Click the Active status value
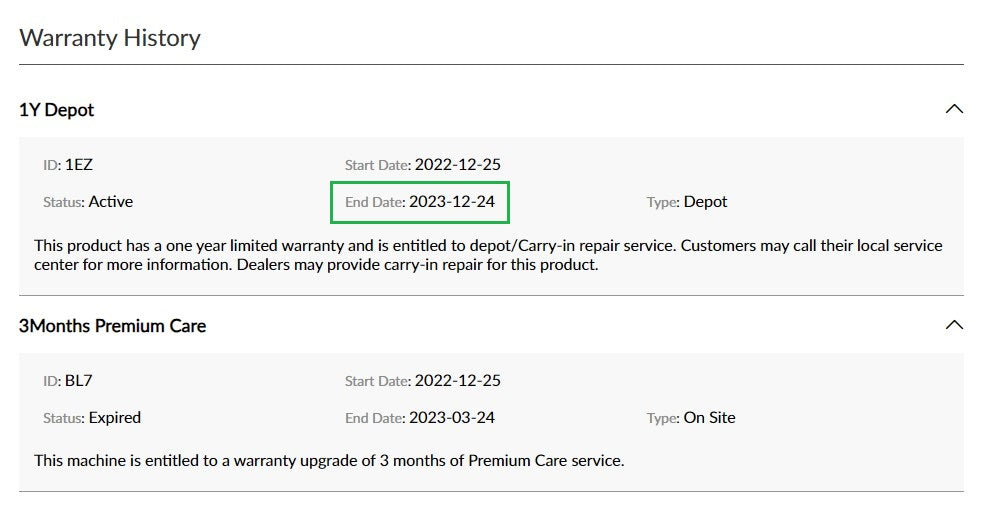990x513 pixels. (x=111, y=202)
